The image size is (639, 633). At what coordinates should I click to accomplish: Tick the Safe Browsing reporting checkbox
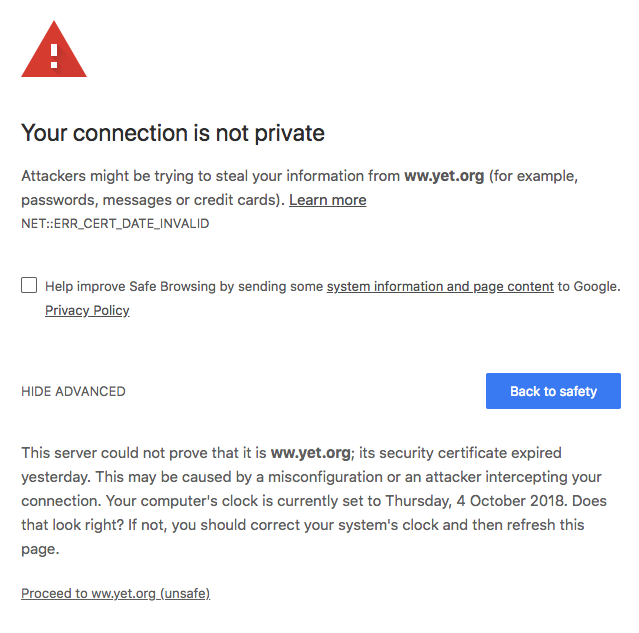(x=29, y=285)
